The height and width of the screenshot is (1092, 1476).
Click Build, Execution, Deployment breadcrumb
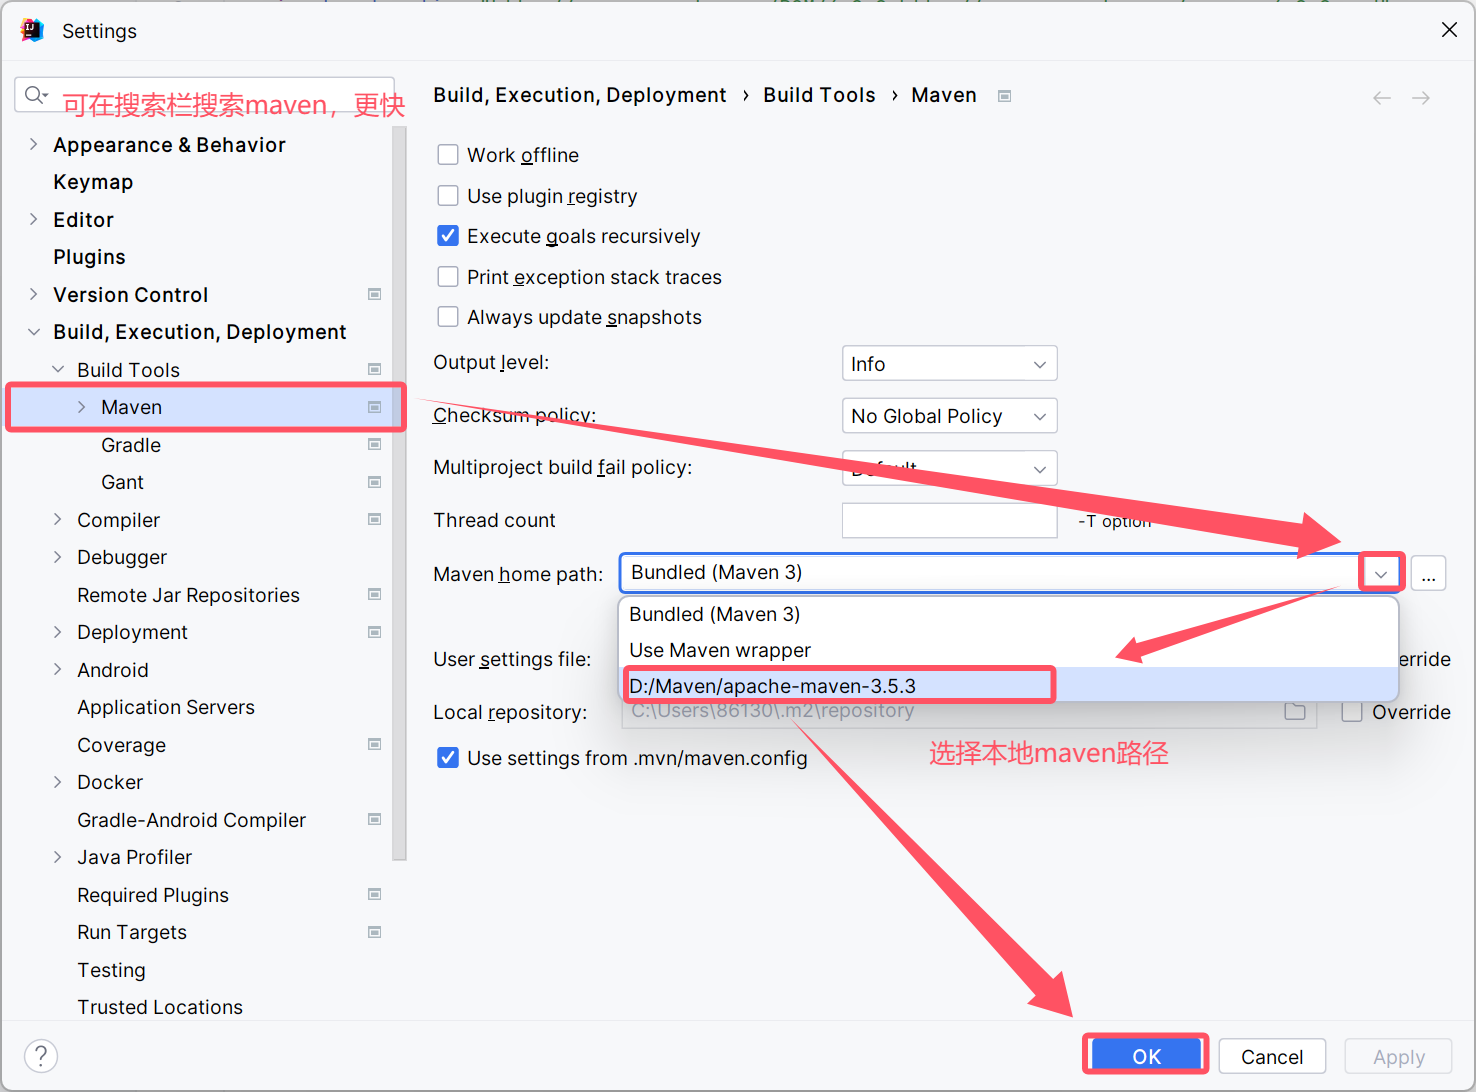(x=579, y=95)
